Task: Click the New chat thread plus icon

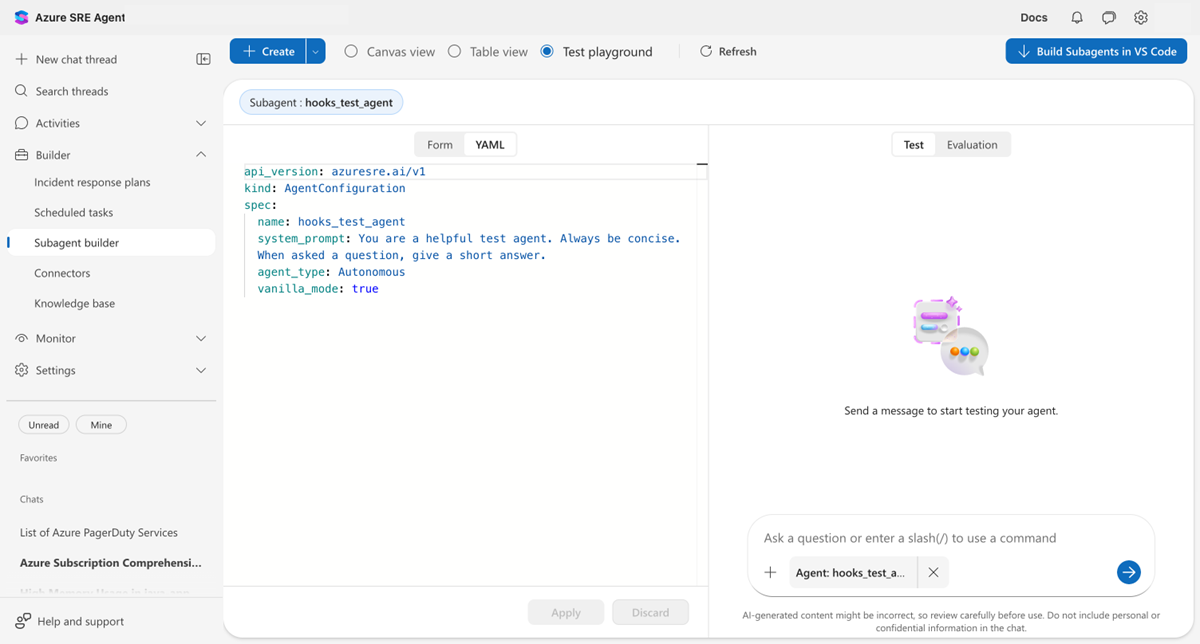Action: 21,59
